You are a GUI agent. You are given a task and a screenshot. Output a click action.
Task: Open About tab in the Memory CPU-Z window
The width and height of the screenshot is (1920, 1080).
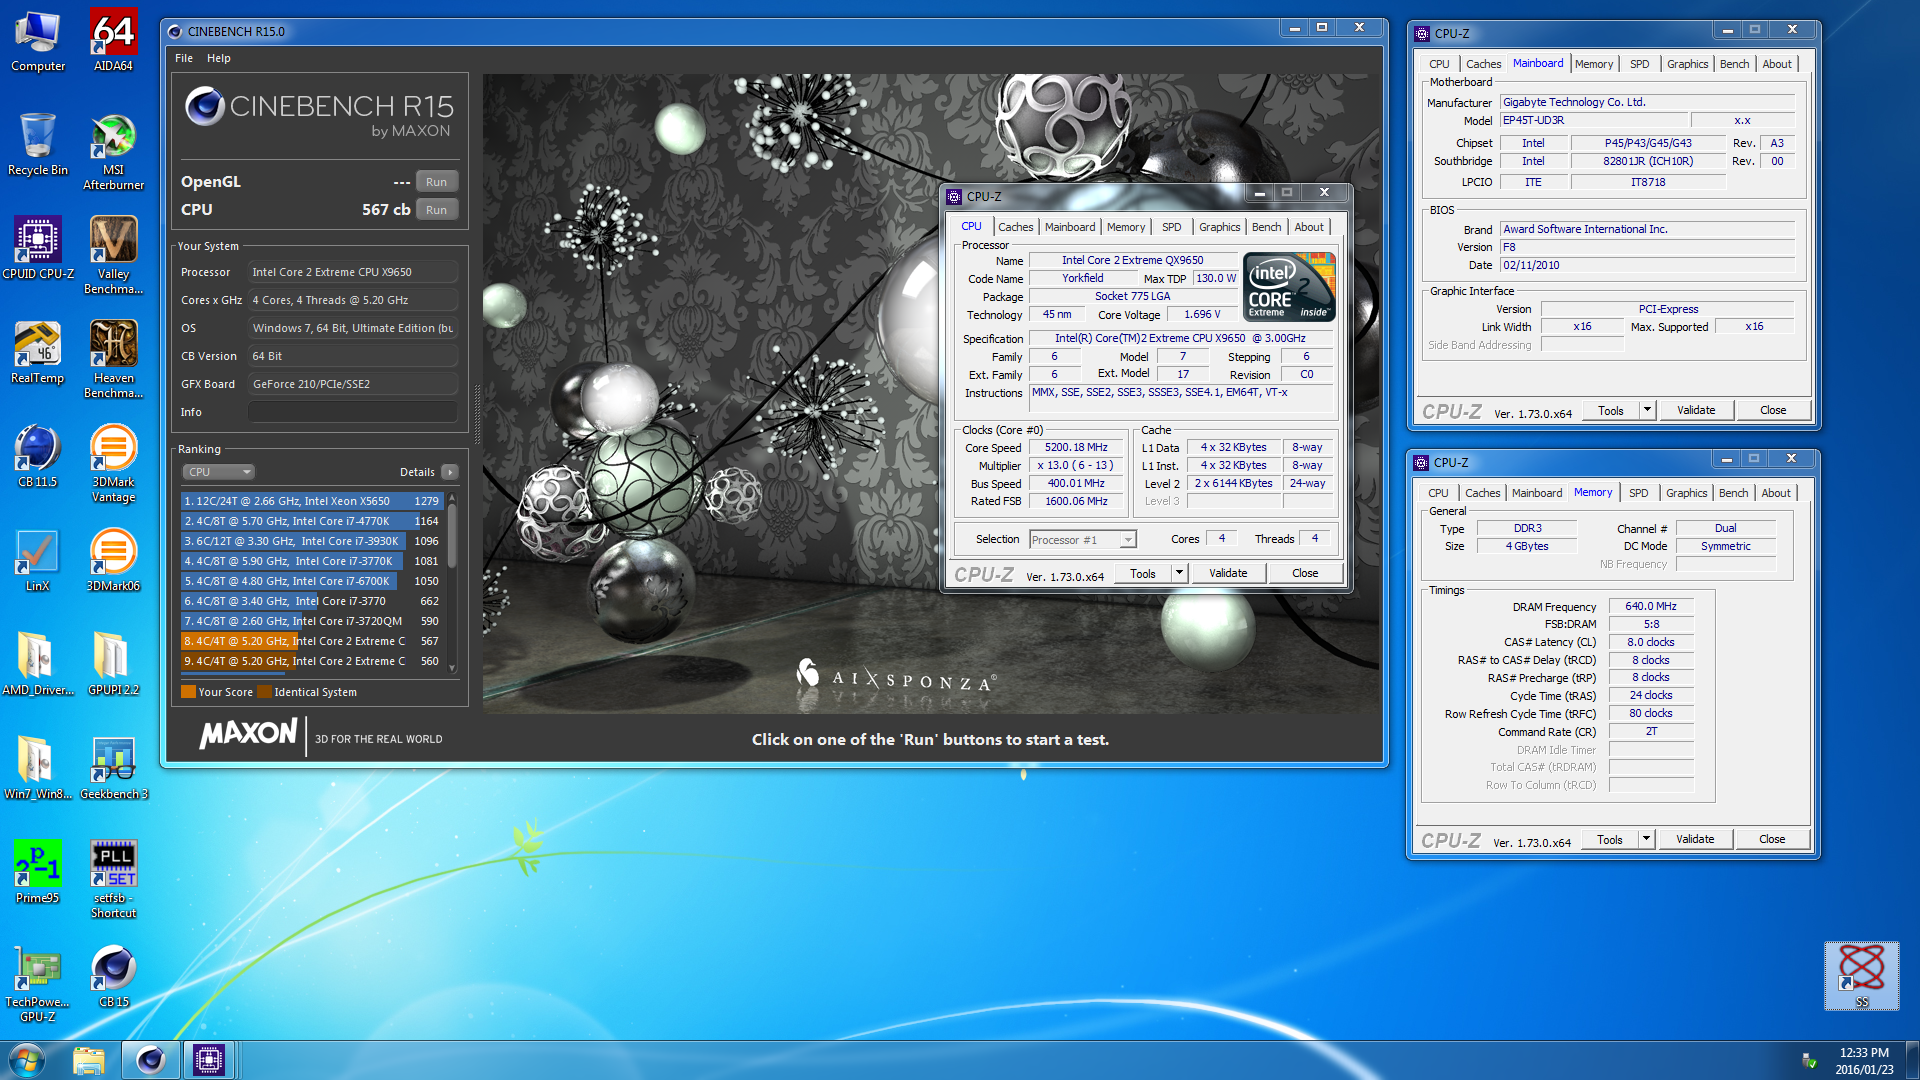click(x=1776, y=493)
